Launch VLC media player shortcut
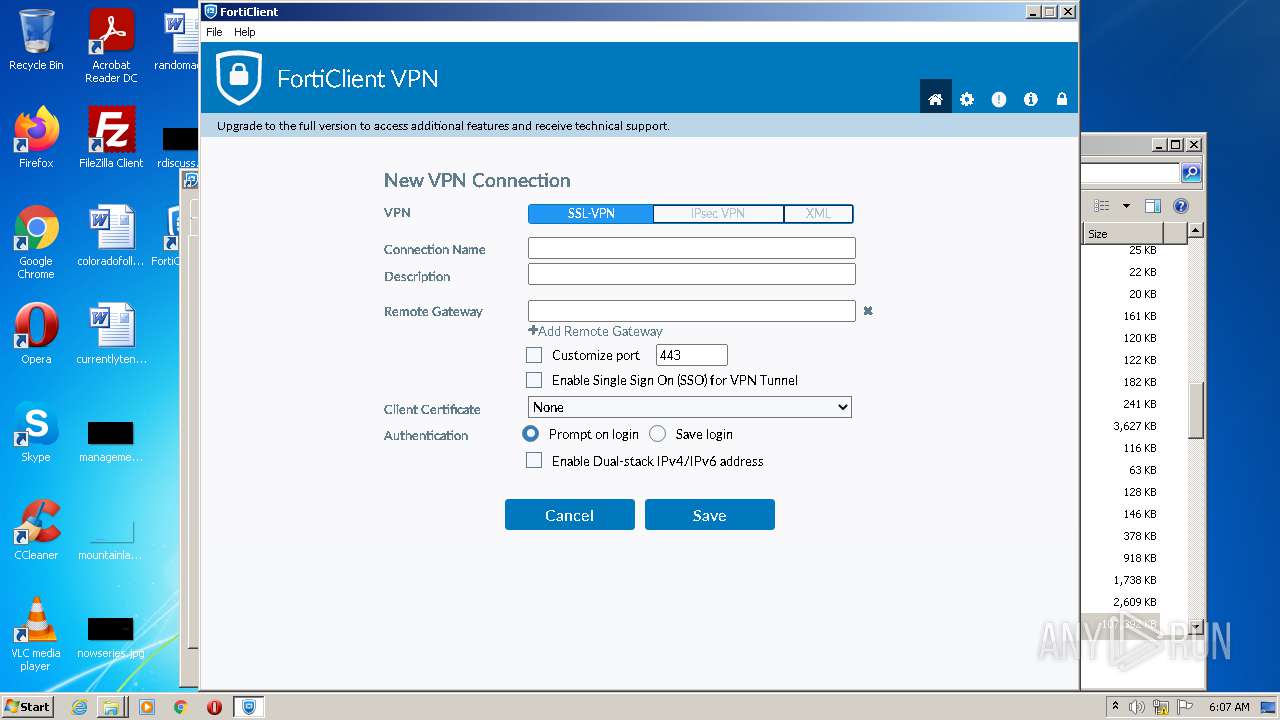The height and width of the screenshot is (720, 1280). coord(36,634)
